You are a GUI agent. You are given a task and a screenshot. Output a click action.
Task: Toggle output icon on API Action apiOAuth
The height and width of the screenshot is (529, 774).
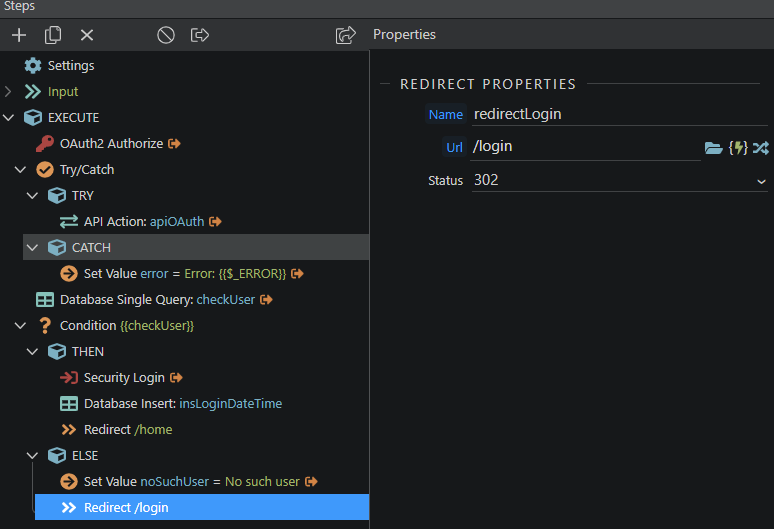coord(215,222)
